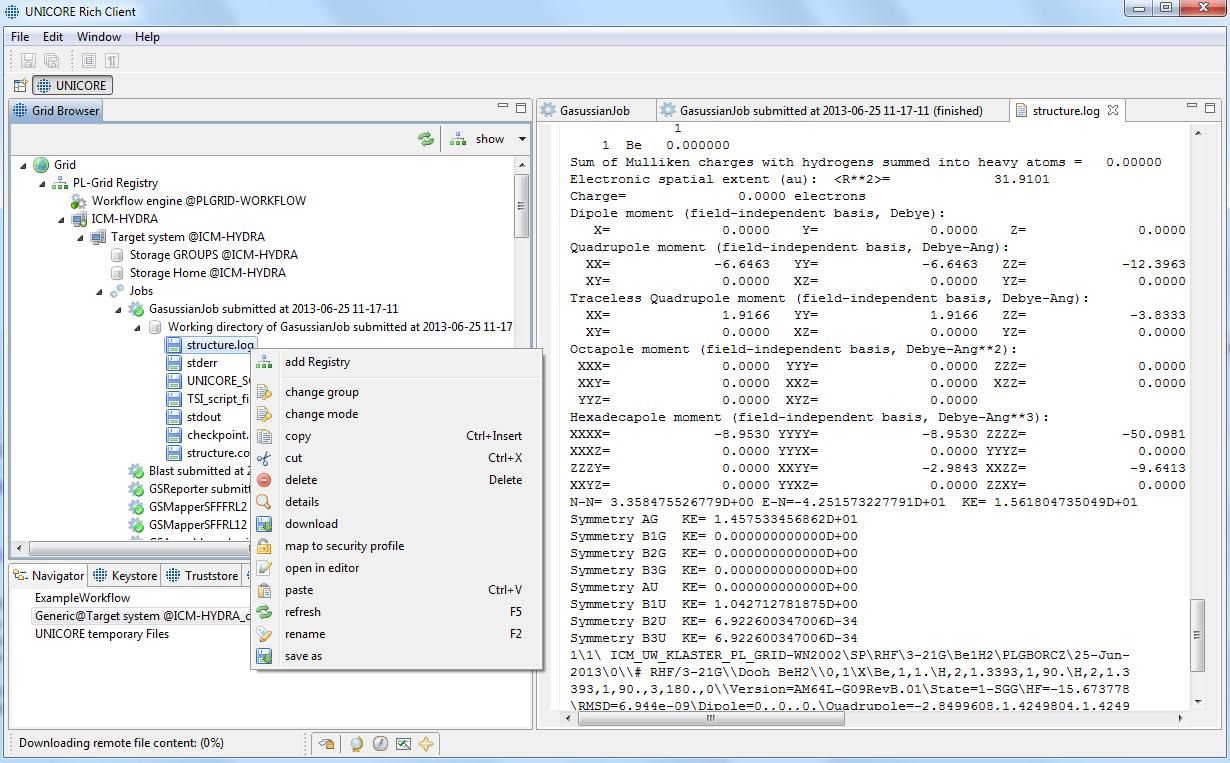Open the Edit menu
The image size is (1230, 763).
pyautogui.click(x=53, y=37)
